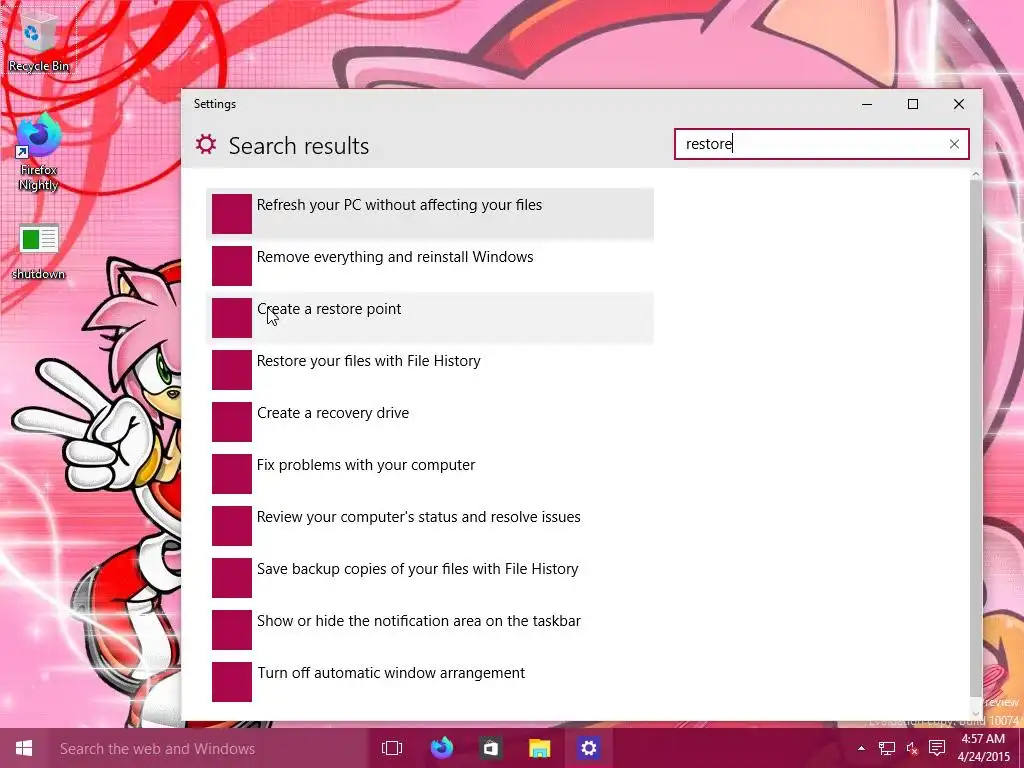This screenshot has width=1024, height=768.
Task: Open 'Refresh your PC without affecting your files'
Action: 430,214
